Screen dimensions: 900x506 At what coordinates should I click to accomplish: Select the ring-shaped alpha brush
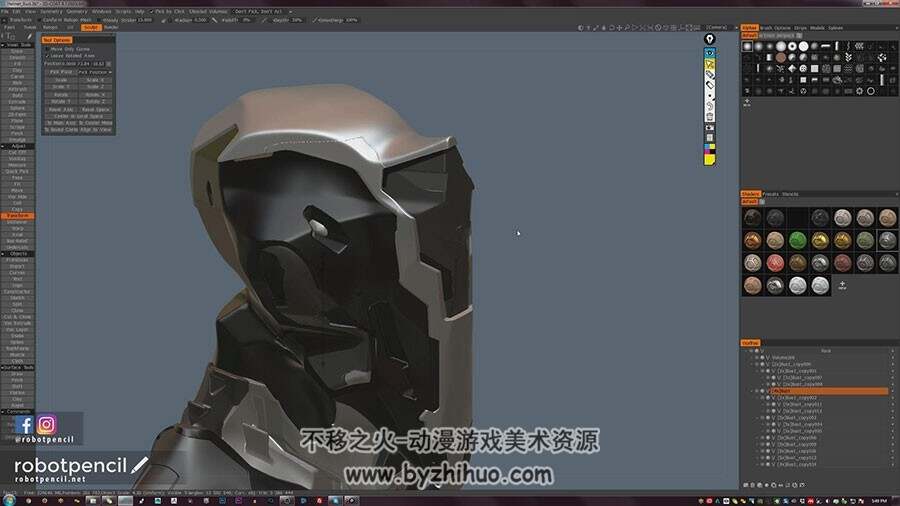pyautogui.click(x=792, y=46)
